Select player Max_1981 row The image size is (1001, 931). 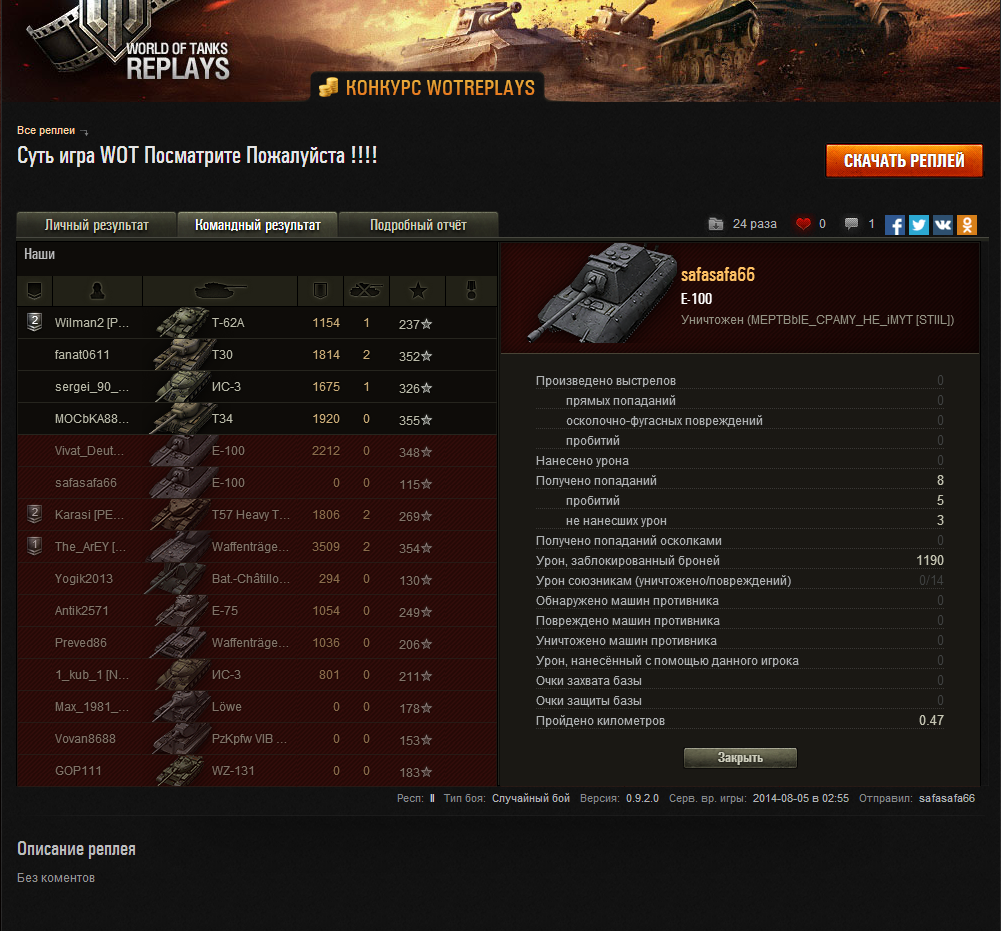click(257, 706)
